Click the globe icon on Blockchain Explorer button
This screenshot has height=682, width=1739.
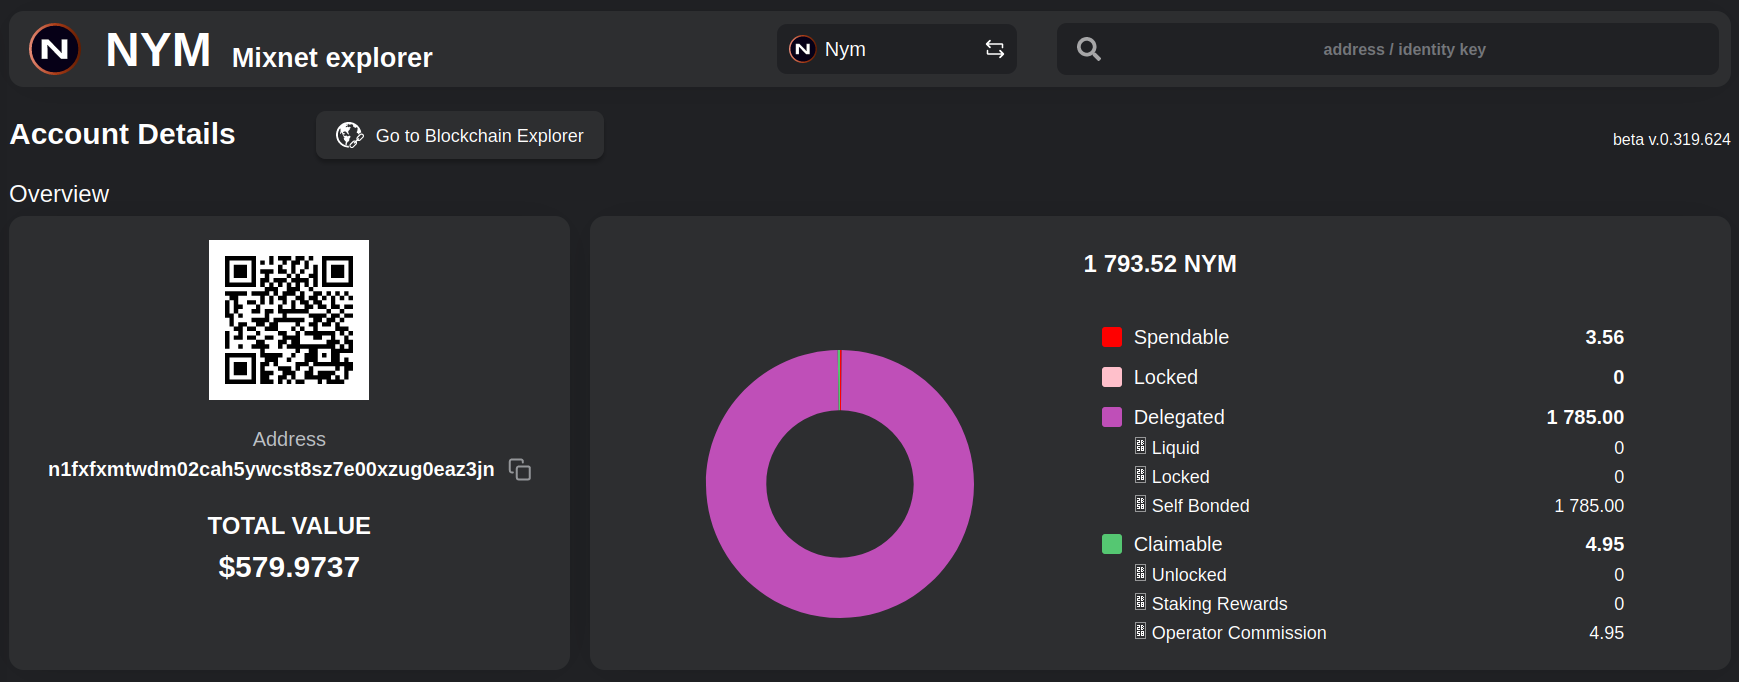[x=349, y=135]
